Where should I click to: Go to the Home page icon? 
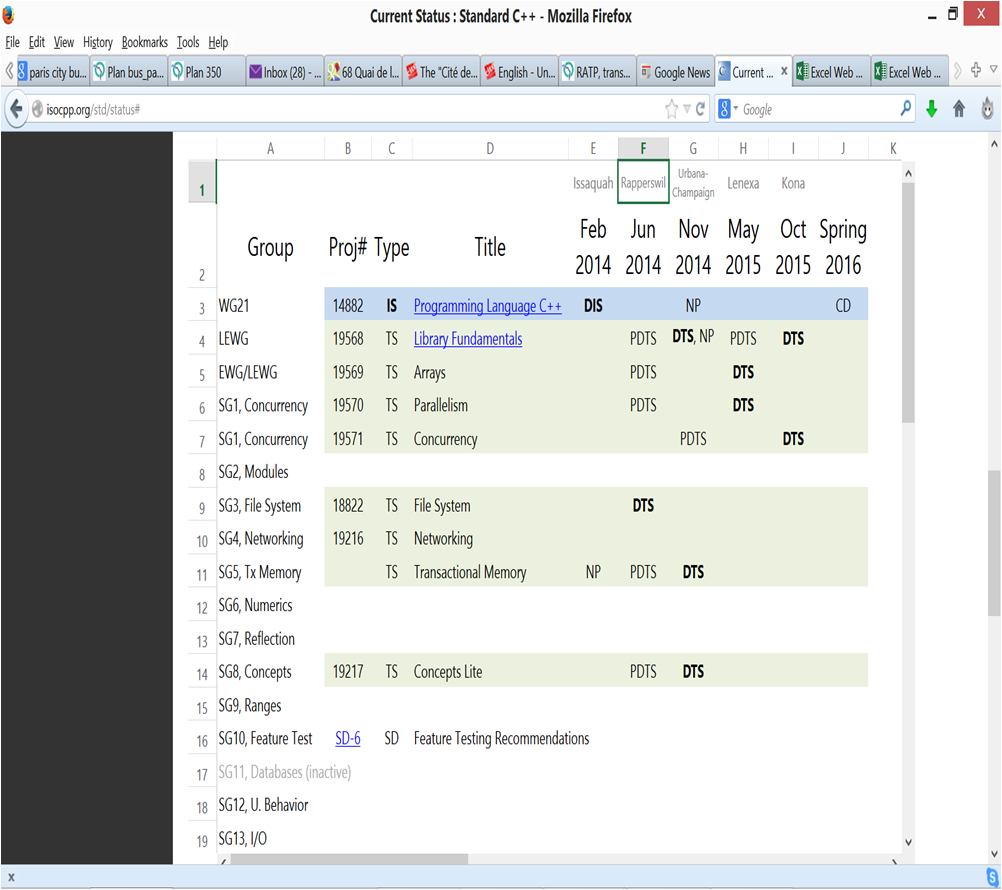click(x=959, y=109)
